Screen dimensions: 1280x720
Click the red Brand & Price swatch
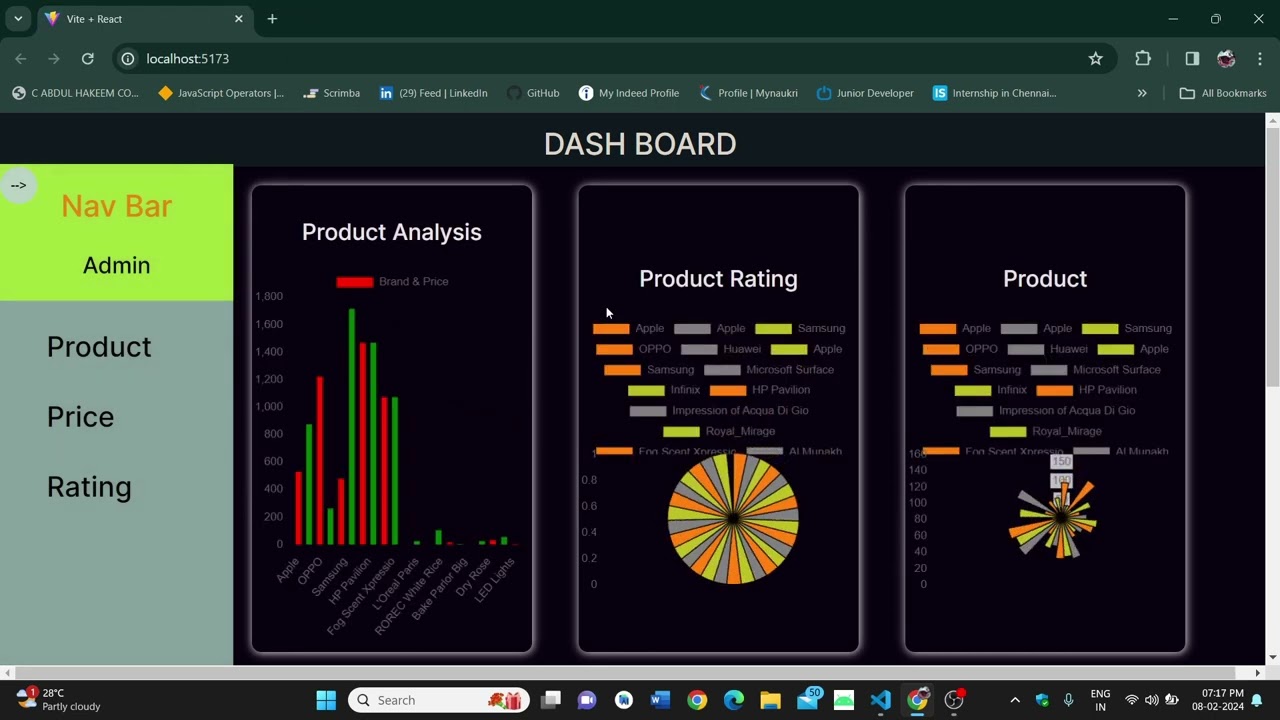click(355, 282)
